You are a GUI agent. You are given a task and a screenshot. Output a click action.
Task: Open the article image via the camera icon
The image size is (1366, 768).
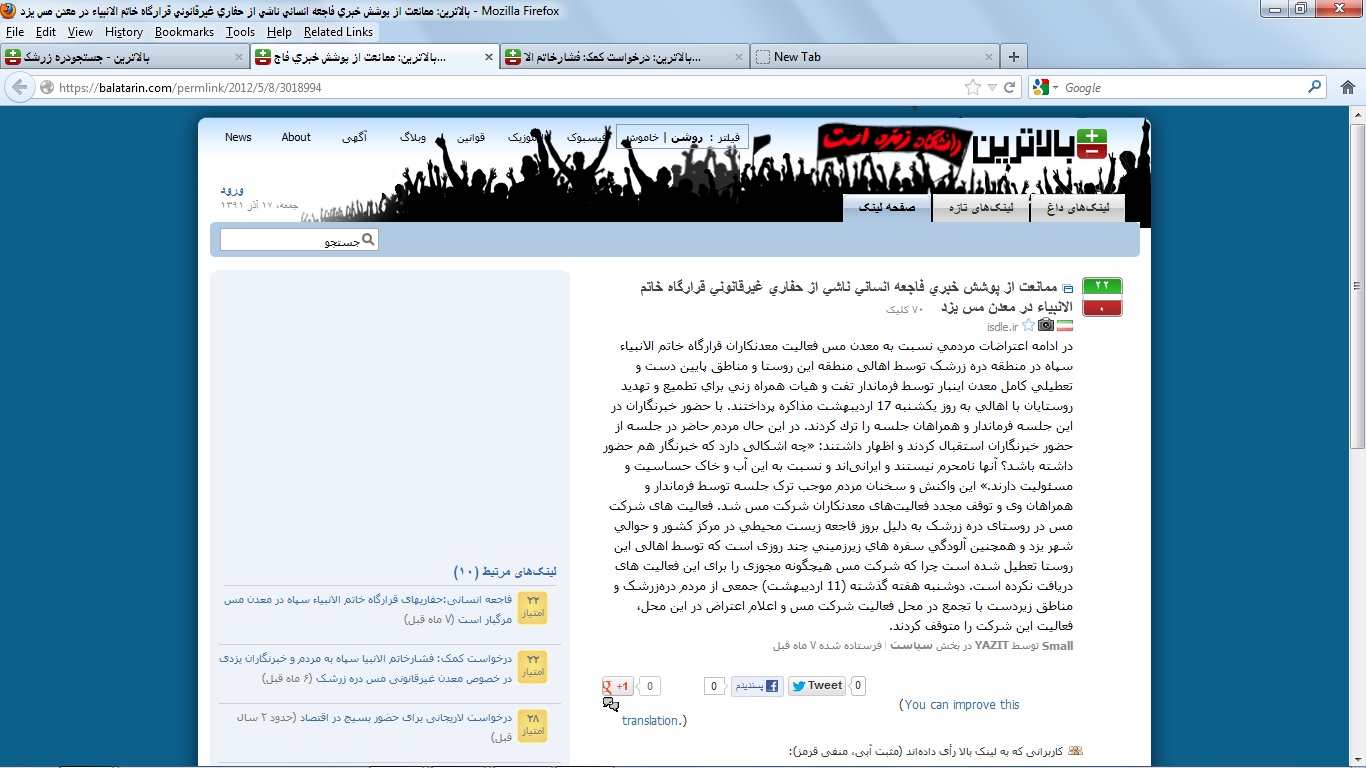[x=1045, y=324]
